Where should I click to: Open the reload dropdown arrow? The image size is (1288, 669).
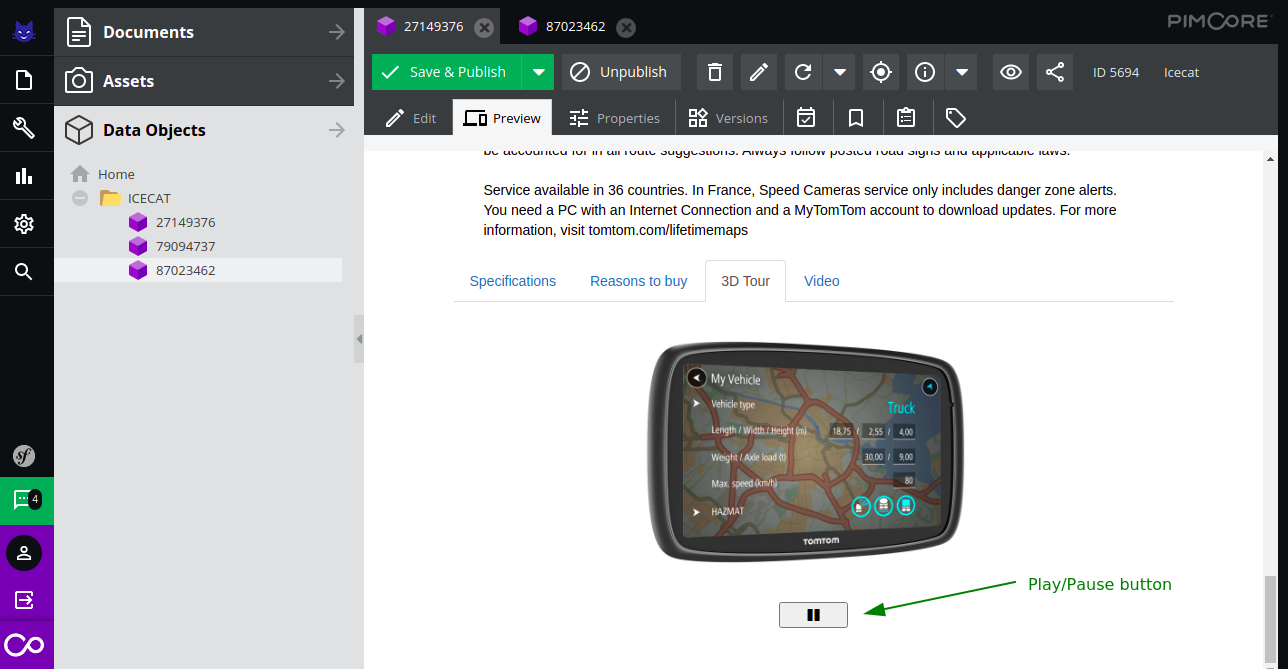point(839,72)
